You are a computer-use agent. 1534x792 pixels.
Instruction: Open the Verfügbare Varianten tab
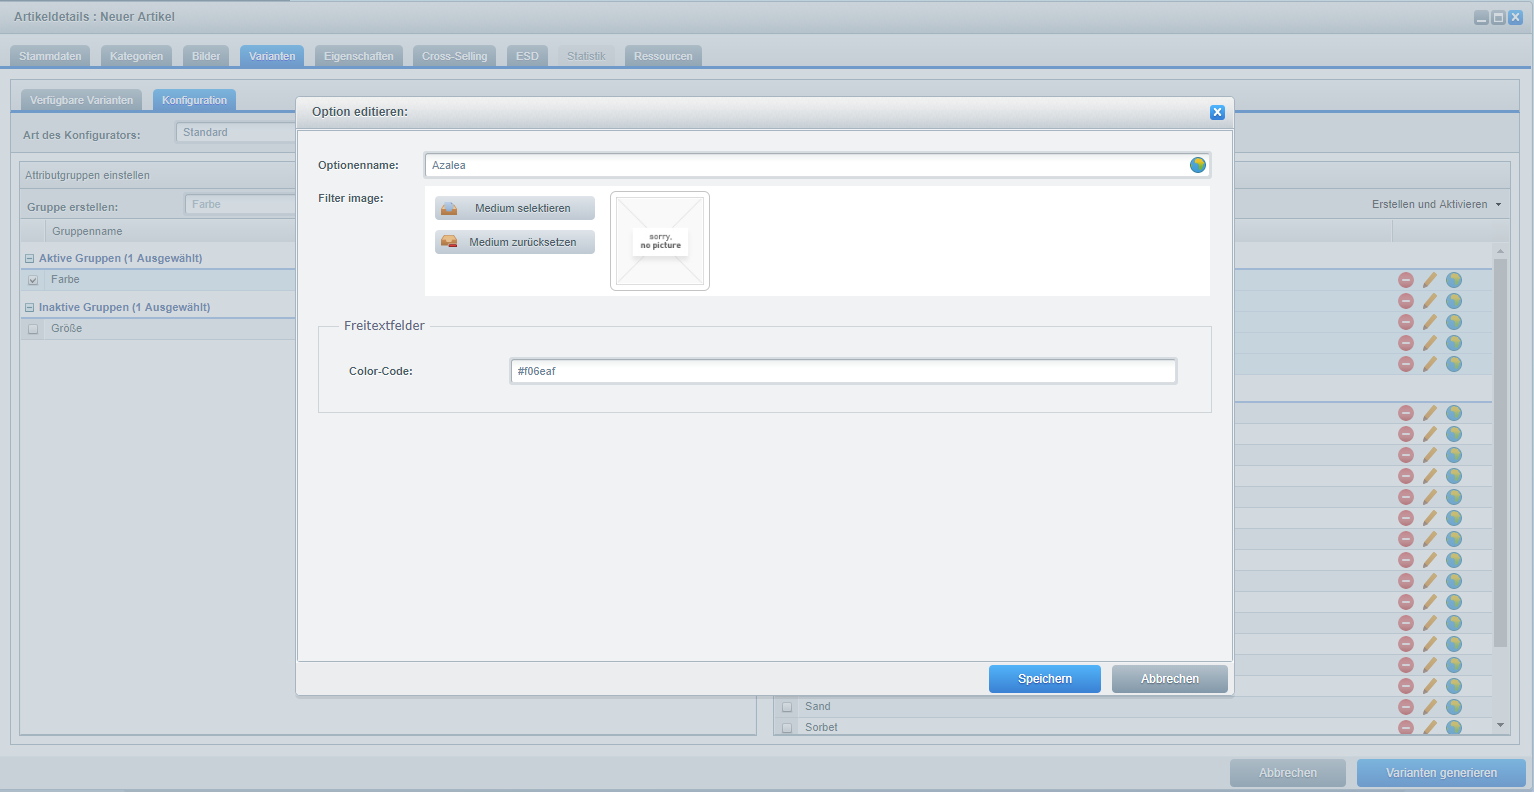[x=81, y=100]
